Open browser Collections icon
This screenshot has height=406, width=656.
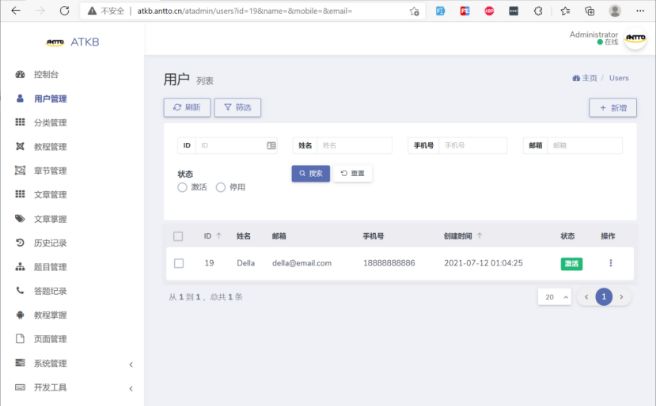tap(589, 11)
